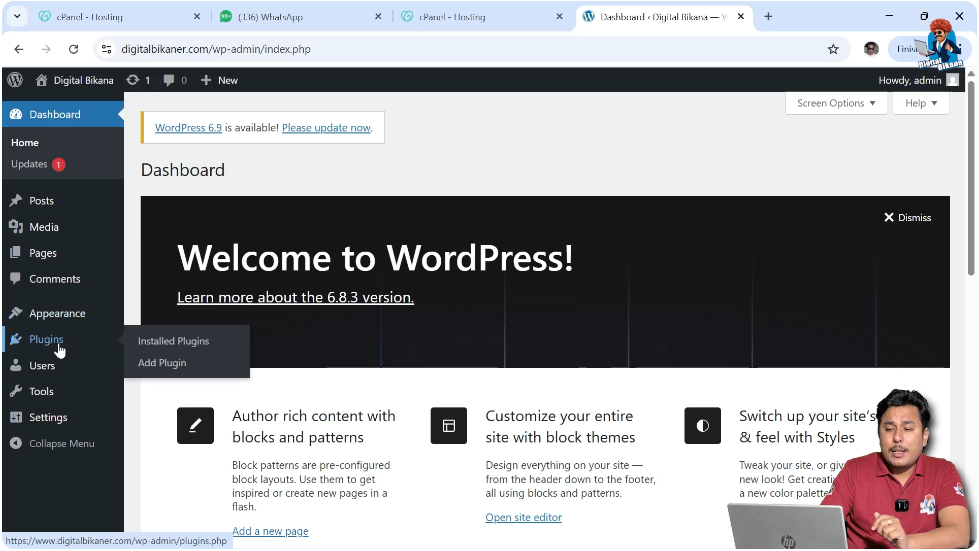Open pending updates icon in admin bar
The height and width of the screenshot is (551, 979).
(132, 80)
